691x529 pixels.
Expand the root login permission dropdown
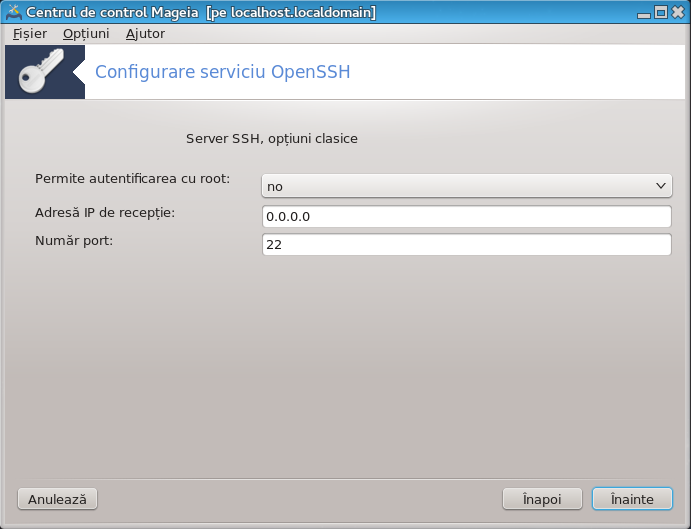(467, 186)
